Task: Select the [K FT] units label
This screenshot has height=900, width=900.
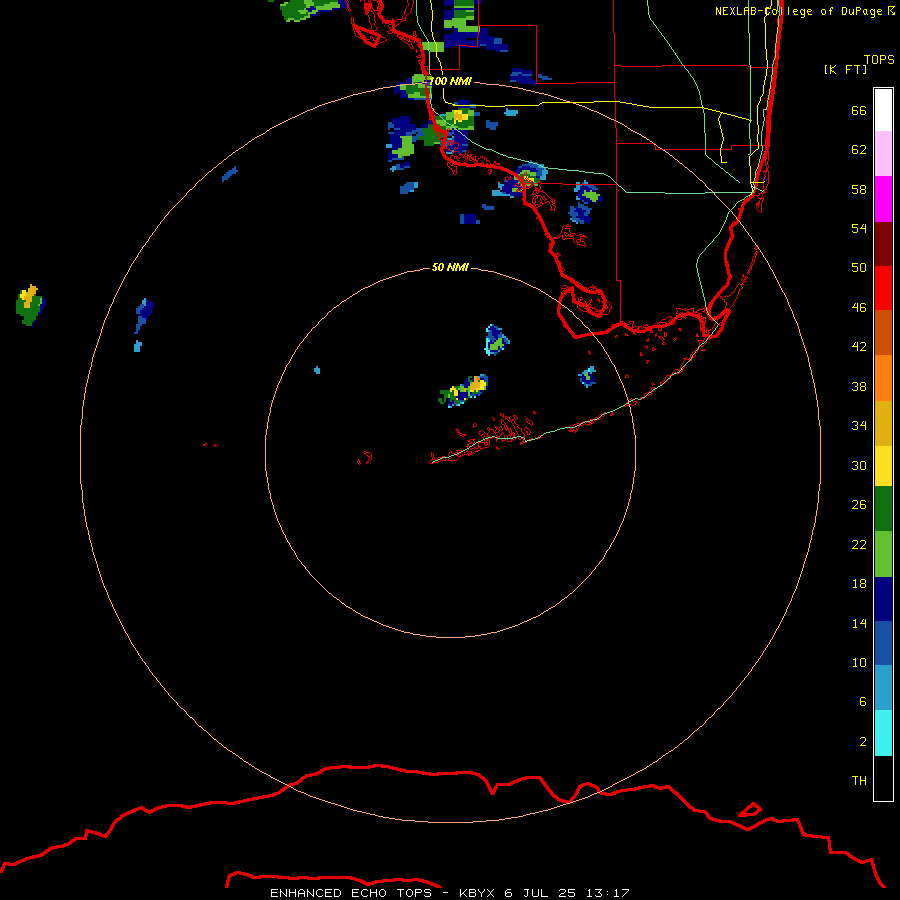Action: tap(845, 69)
